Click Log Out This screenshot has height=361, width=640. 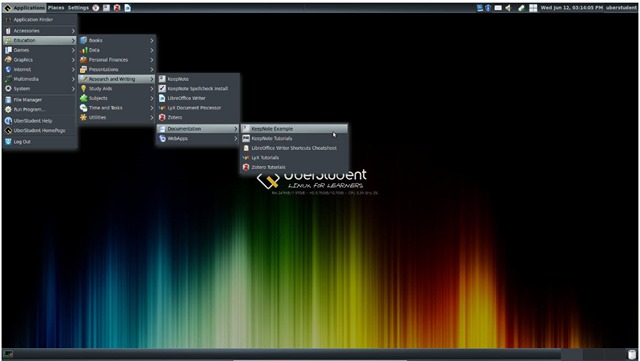click(x=40, y=142)
